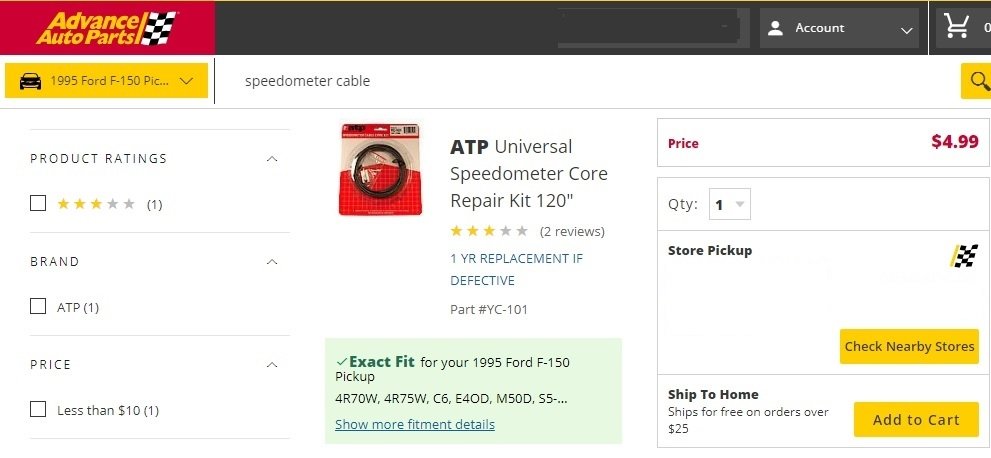Click the account person icon
991x458 pixels.
tap(775, 28)
